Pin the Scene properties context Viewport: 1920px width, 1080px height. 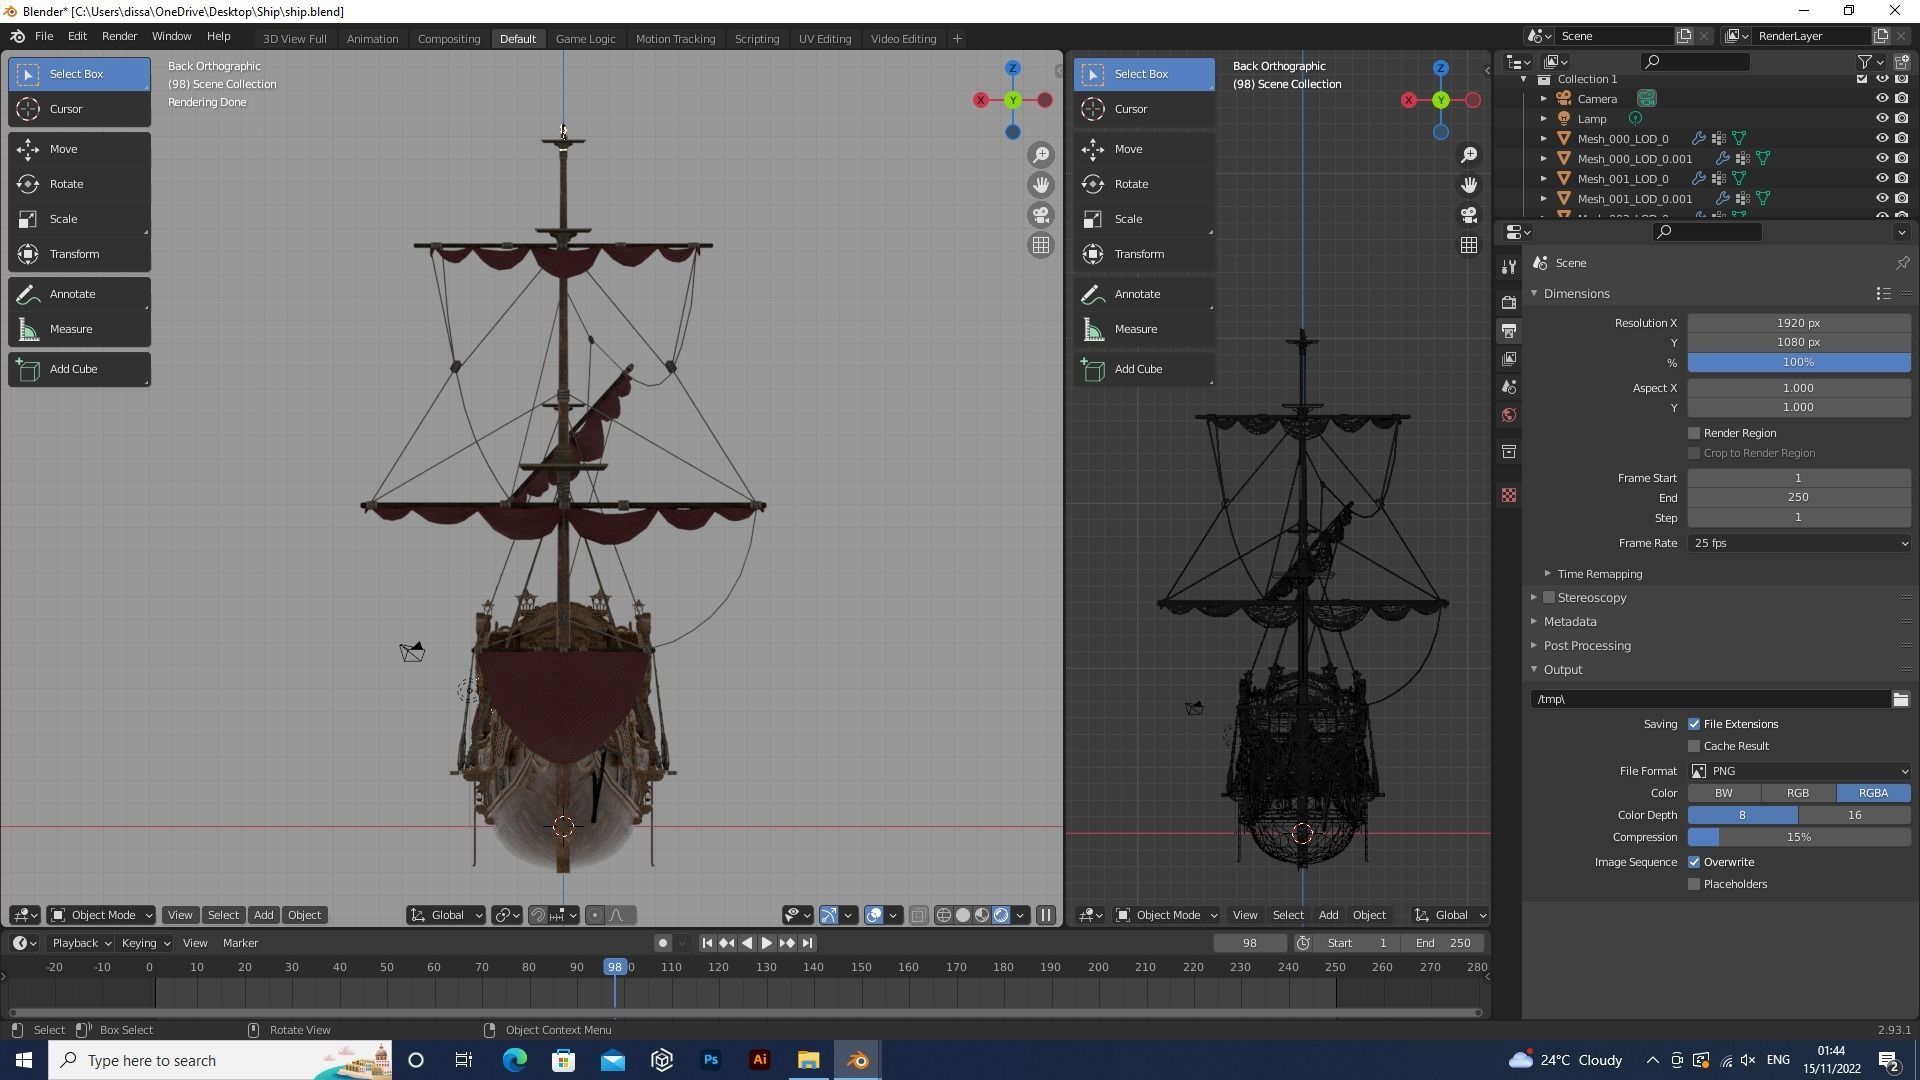[x=1902, y=263]
